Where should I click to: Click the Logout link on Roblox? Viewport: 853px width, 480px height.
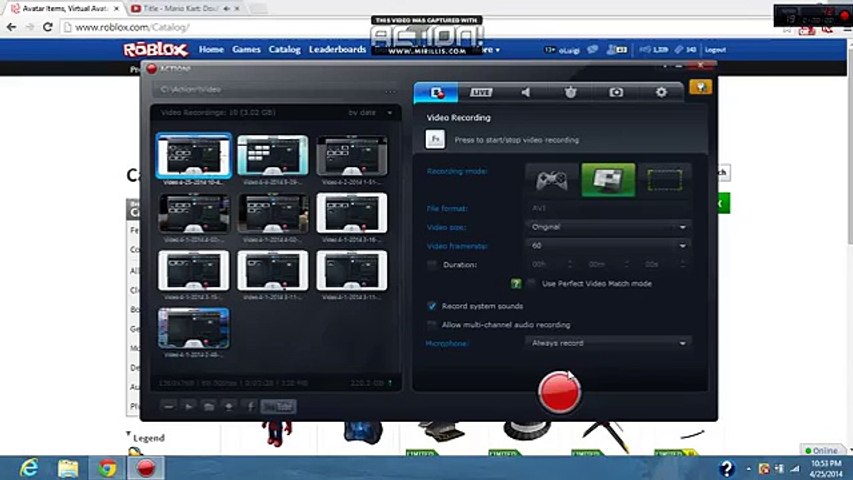tap(715, 50)
